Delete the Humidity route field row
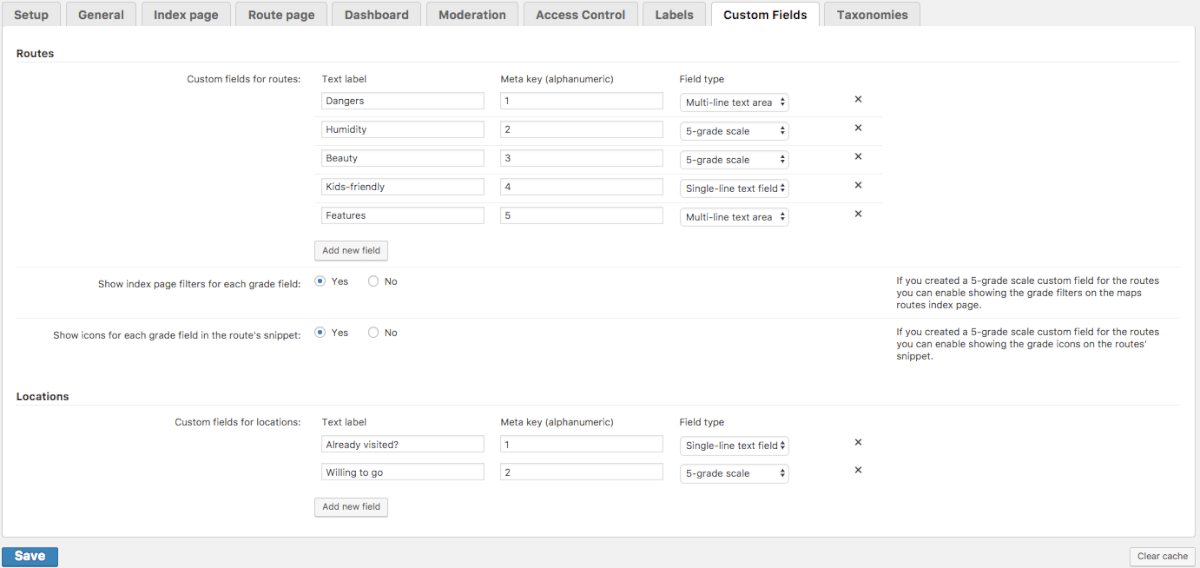The image size is (1200, 568). (858, 128)
